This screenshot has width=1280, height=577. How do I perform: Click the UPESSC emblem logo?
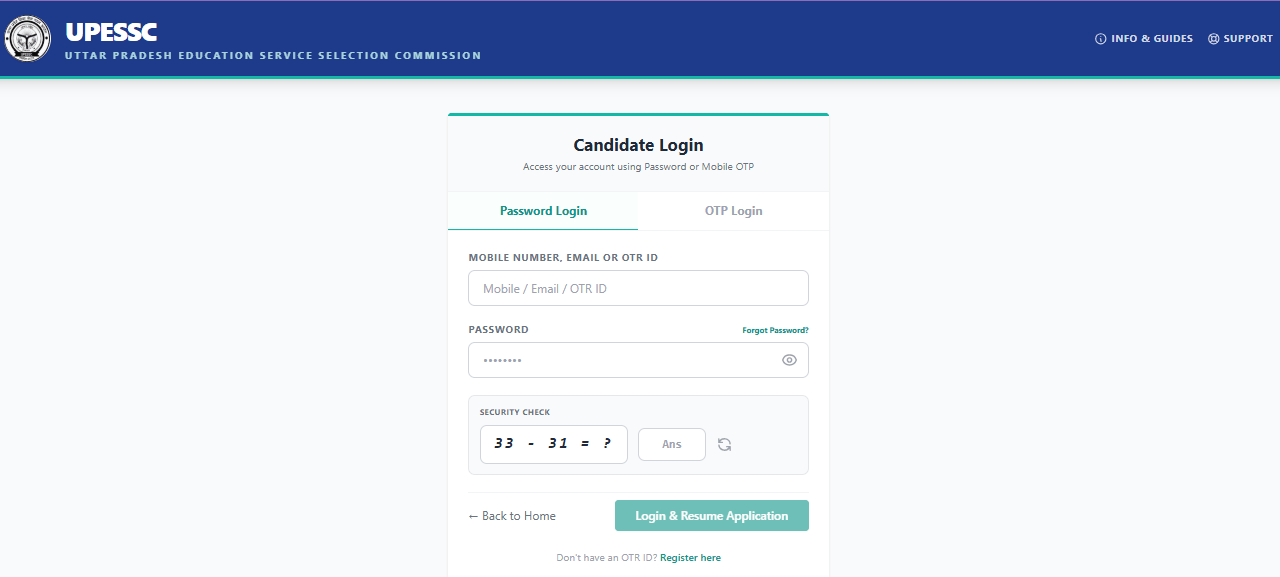[27, 38]
